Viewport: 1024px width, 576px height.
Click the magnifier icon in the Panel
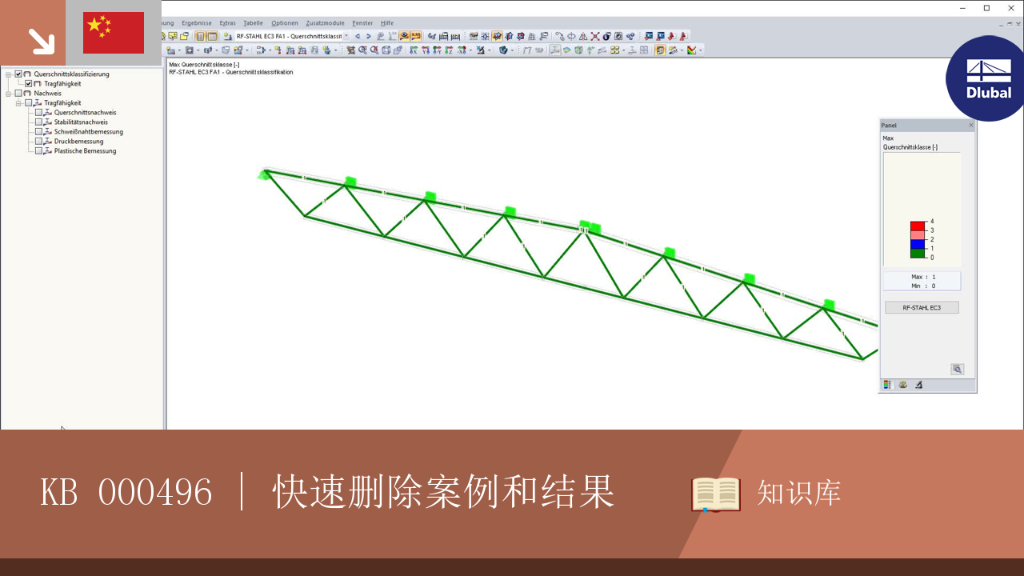pyautogui.click(x=957, y=369)
